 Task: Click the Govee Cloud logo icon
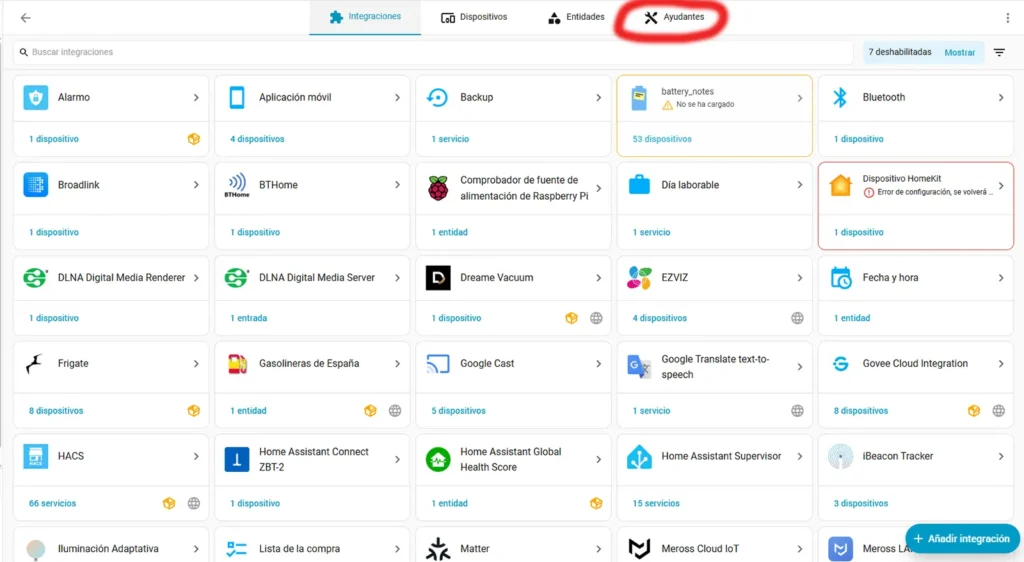840,364
